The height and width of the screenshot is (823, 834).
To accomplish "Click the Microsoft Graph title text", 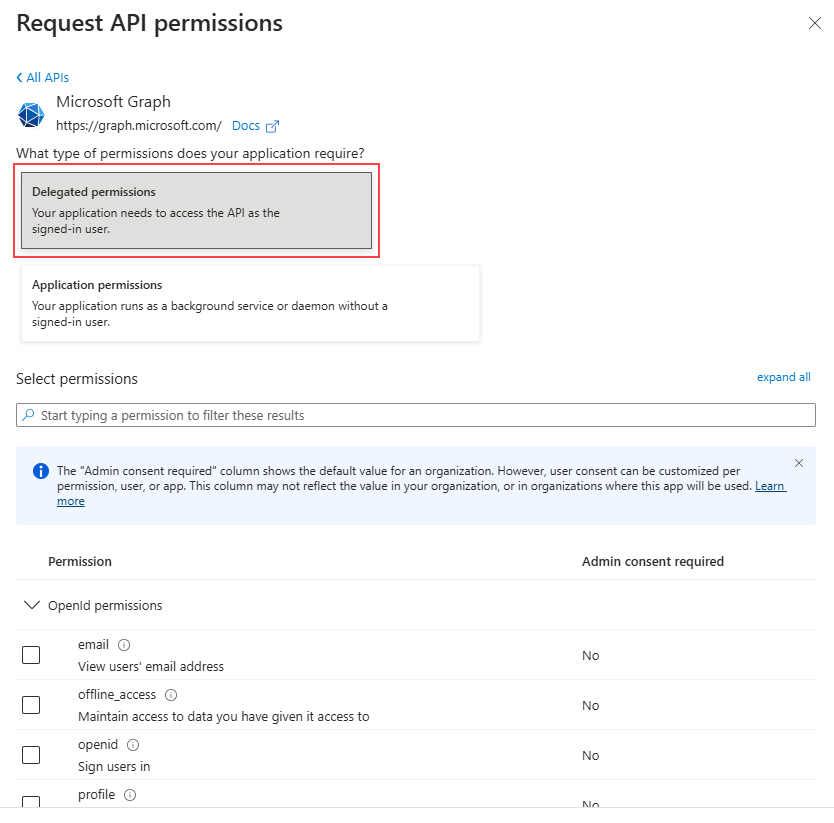I will [113, 102].
